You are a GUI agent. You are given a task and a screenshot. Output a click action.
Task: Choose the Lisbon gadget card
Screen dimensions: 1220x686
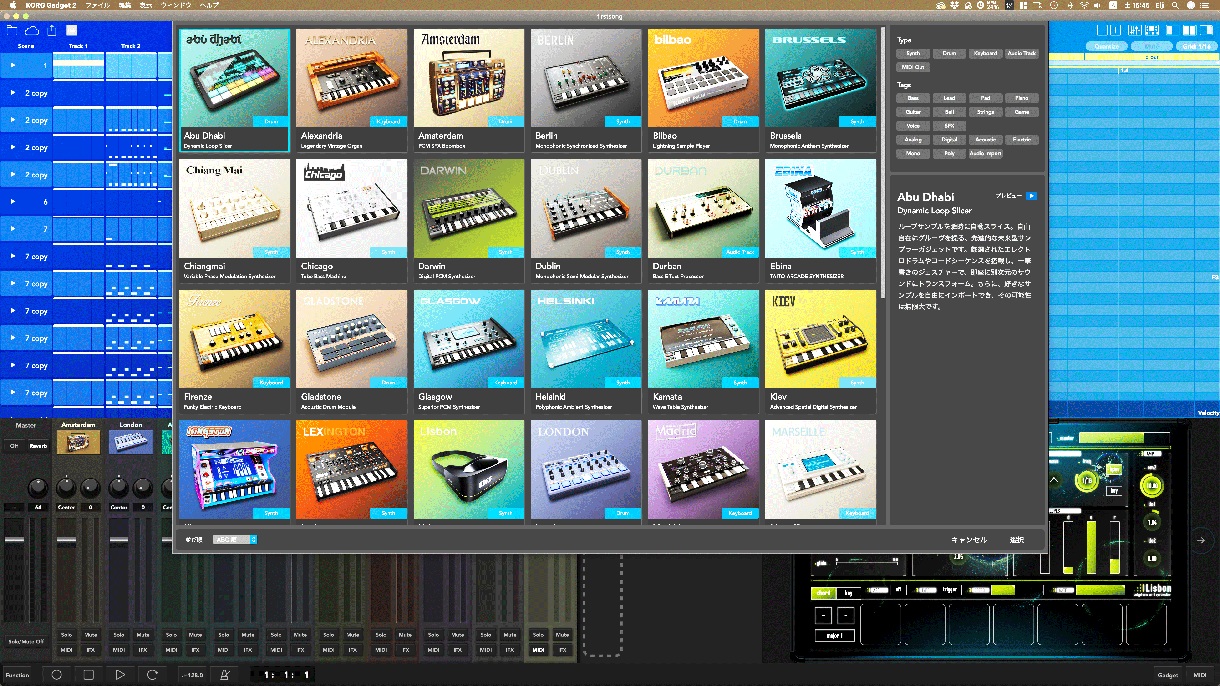tap(469, 471)
